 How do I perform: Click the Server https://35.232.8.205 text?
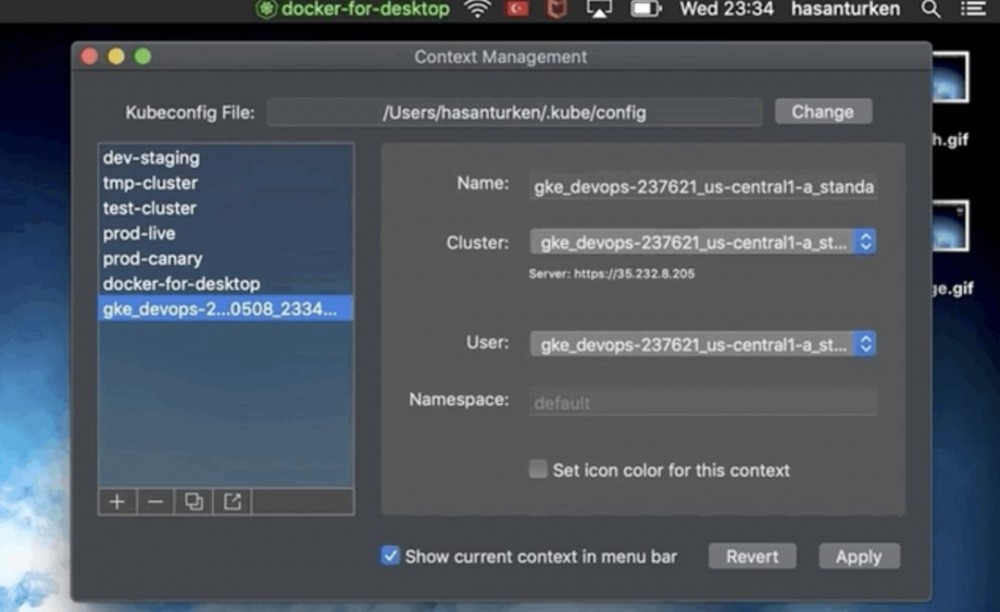point(612,273)
